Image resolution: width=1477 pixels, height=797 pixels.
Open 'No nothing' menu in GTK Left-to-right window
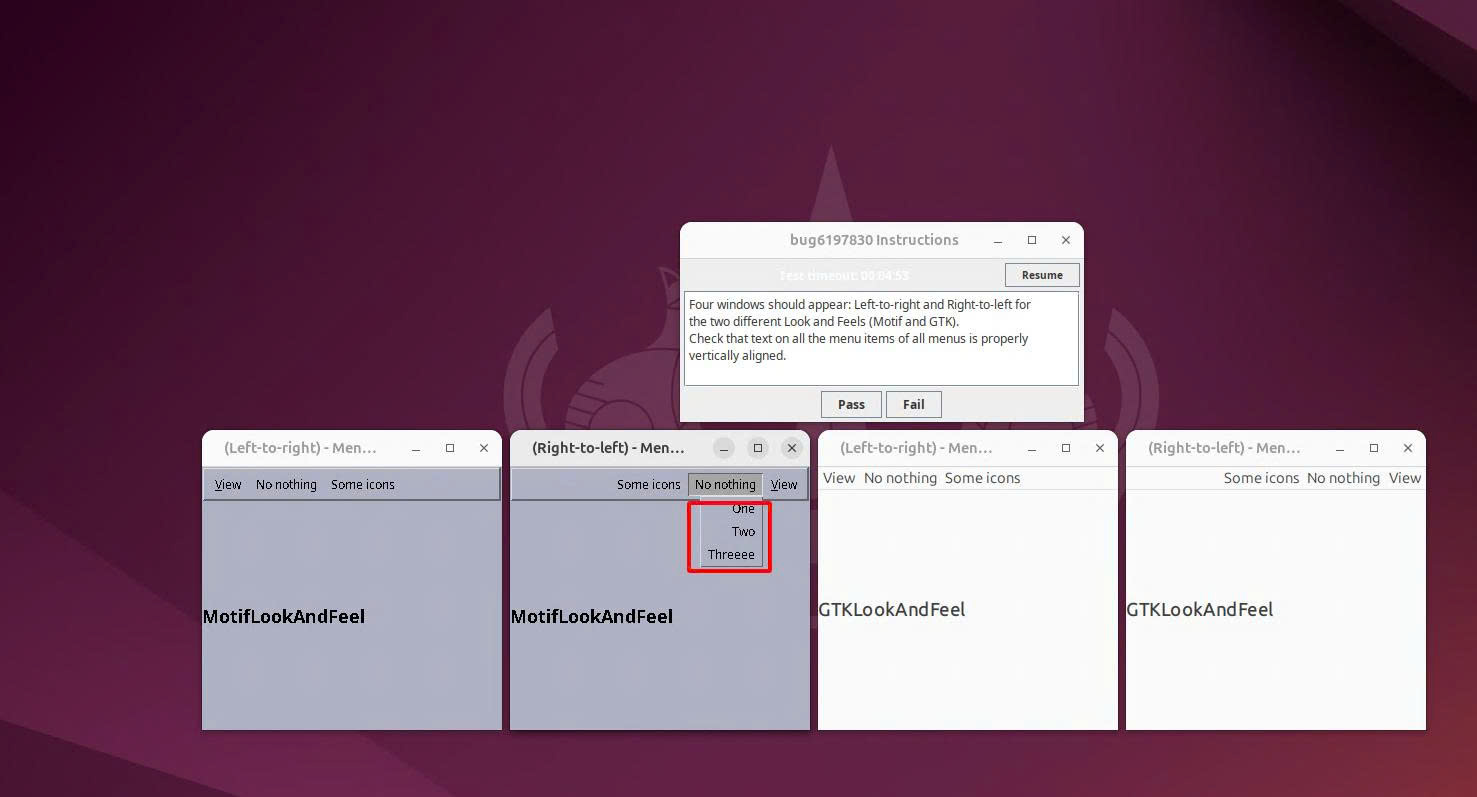[900, 478]
